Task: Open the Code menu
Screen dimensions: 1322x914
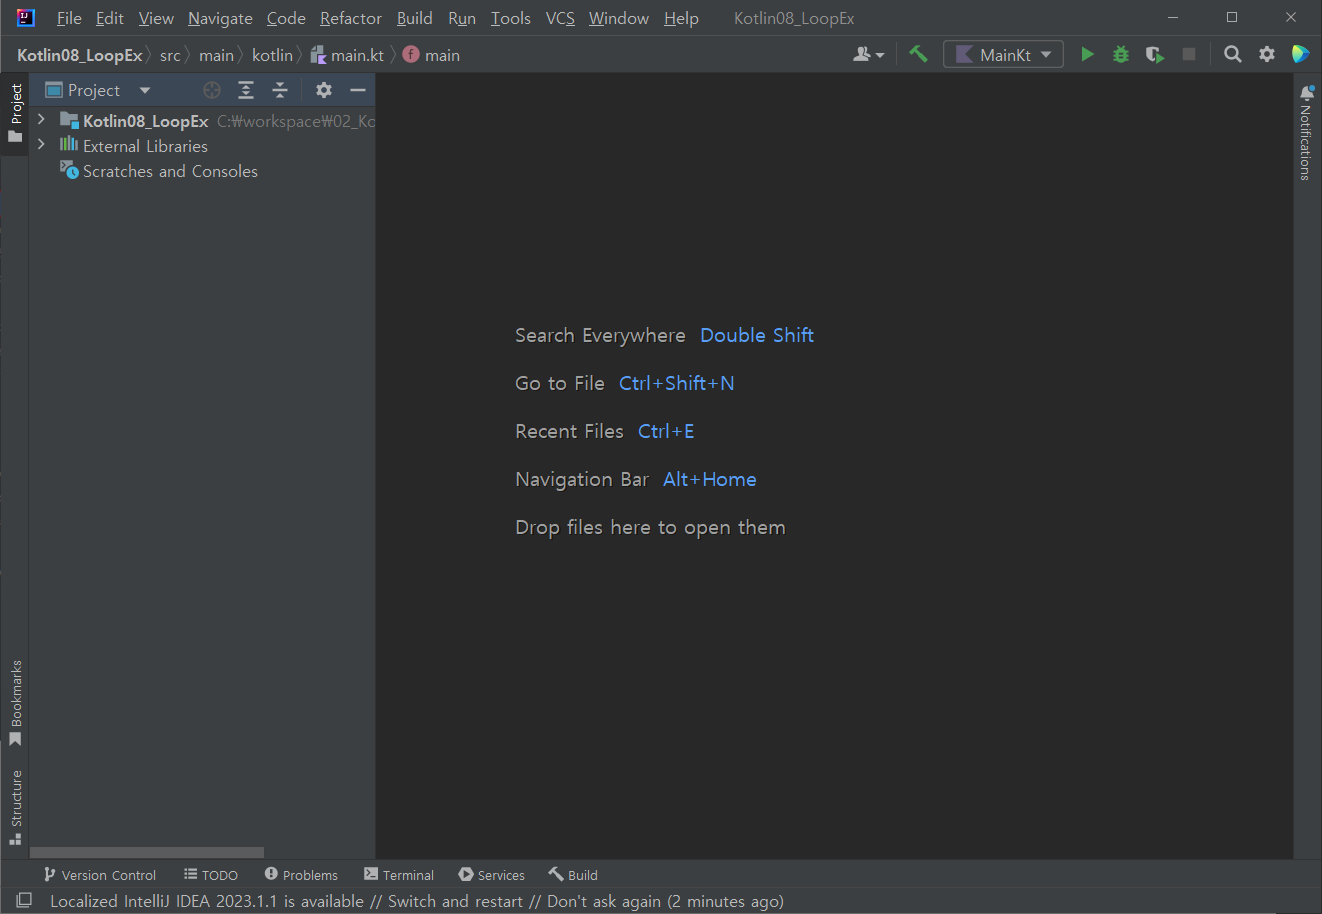Action: pos(286,18)
